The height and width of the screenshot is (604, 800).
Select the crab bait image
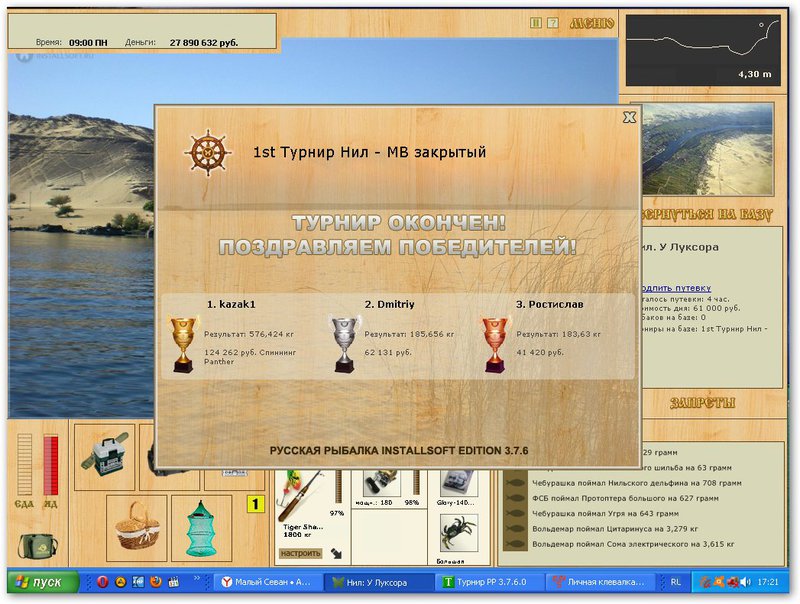(459, 533)
